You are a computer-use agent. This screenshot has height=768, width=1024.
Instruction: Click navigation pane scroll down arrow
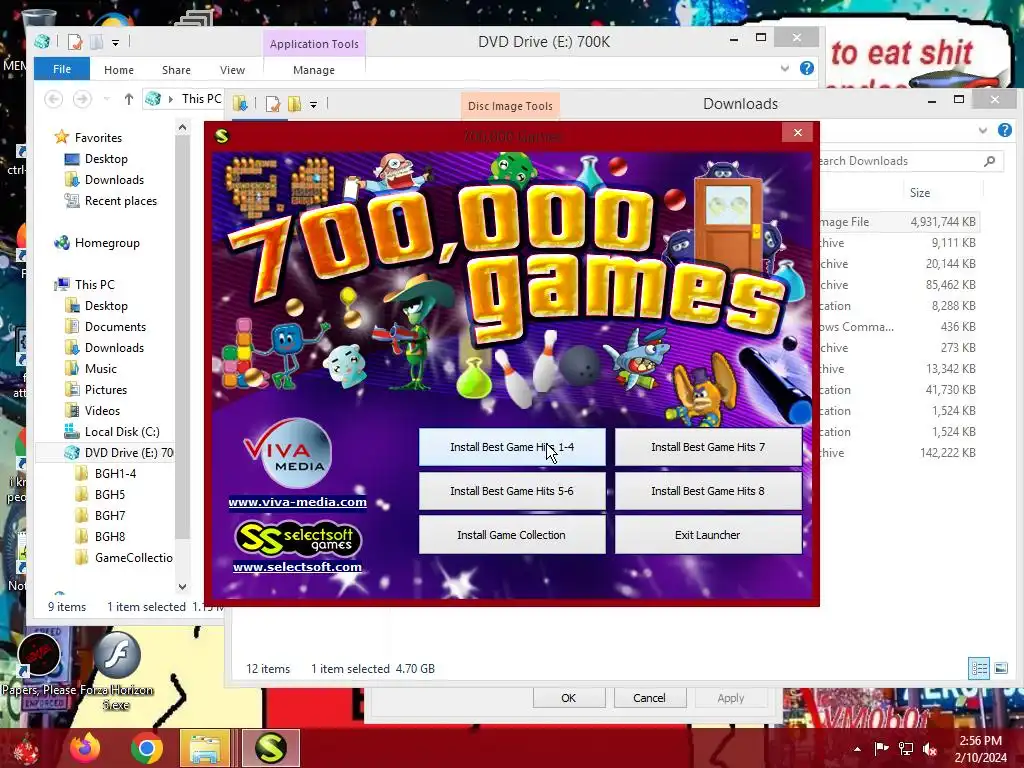coord(183,586)
